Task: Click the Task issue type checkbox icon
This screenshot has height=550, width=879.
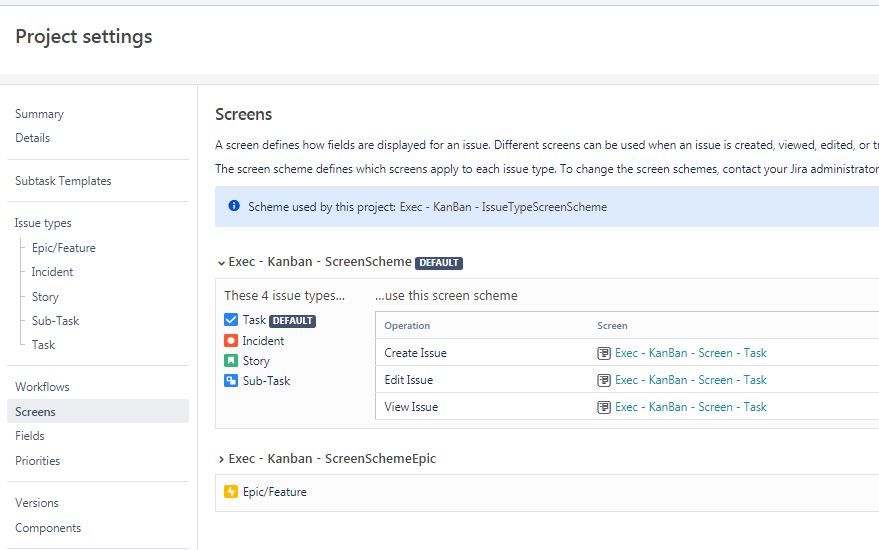Action: [231, 320]
